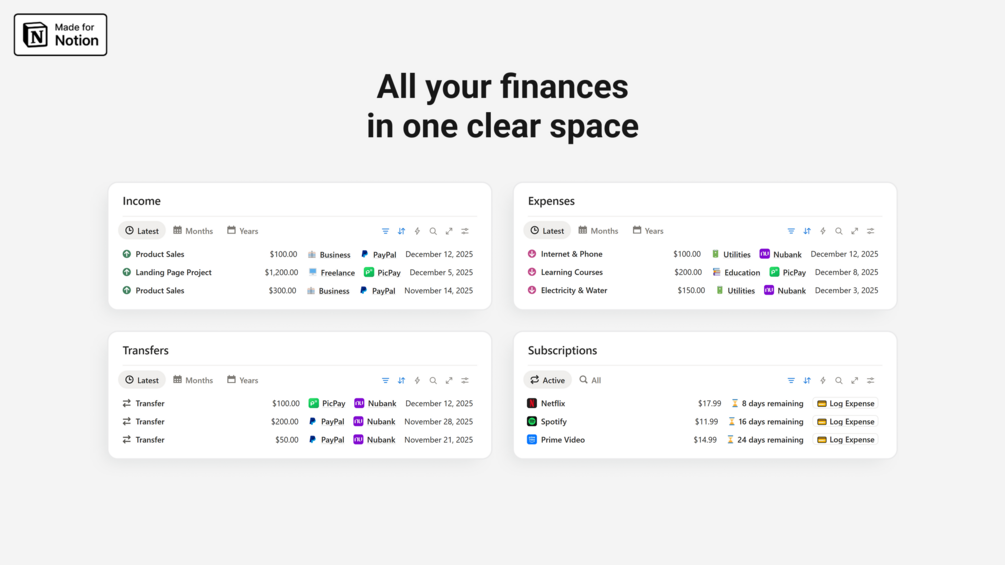Open the Landing Page Project income entry
The image size is (1005, 565).
[x=173, y=272]
